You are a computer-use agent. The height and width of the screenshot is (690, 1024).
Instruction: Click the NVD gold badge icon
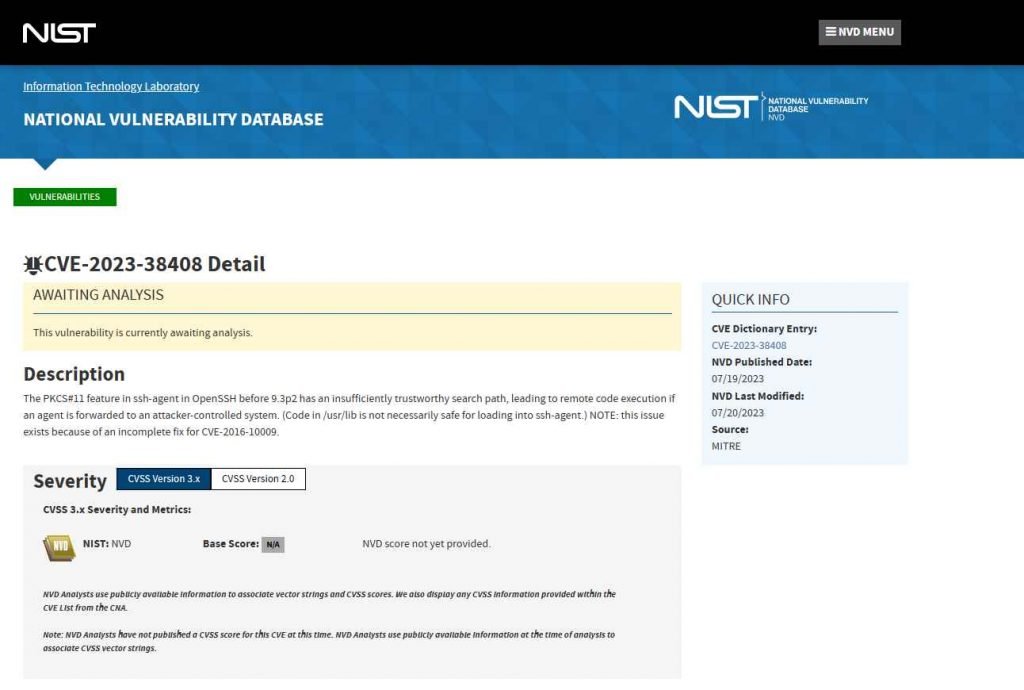pyautogui.click(x=59, y=547)
